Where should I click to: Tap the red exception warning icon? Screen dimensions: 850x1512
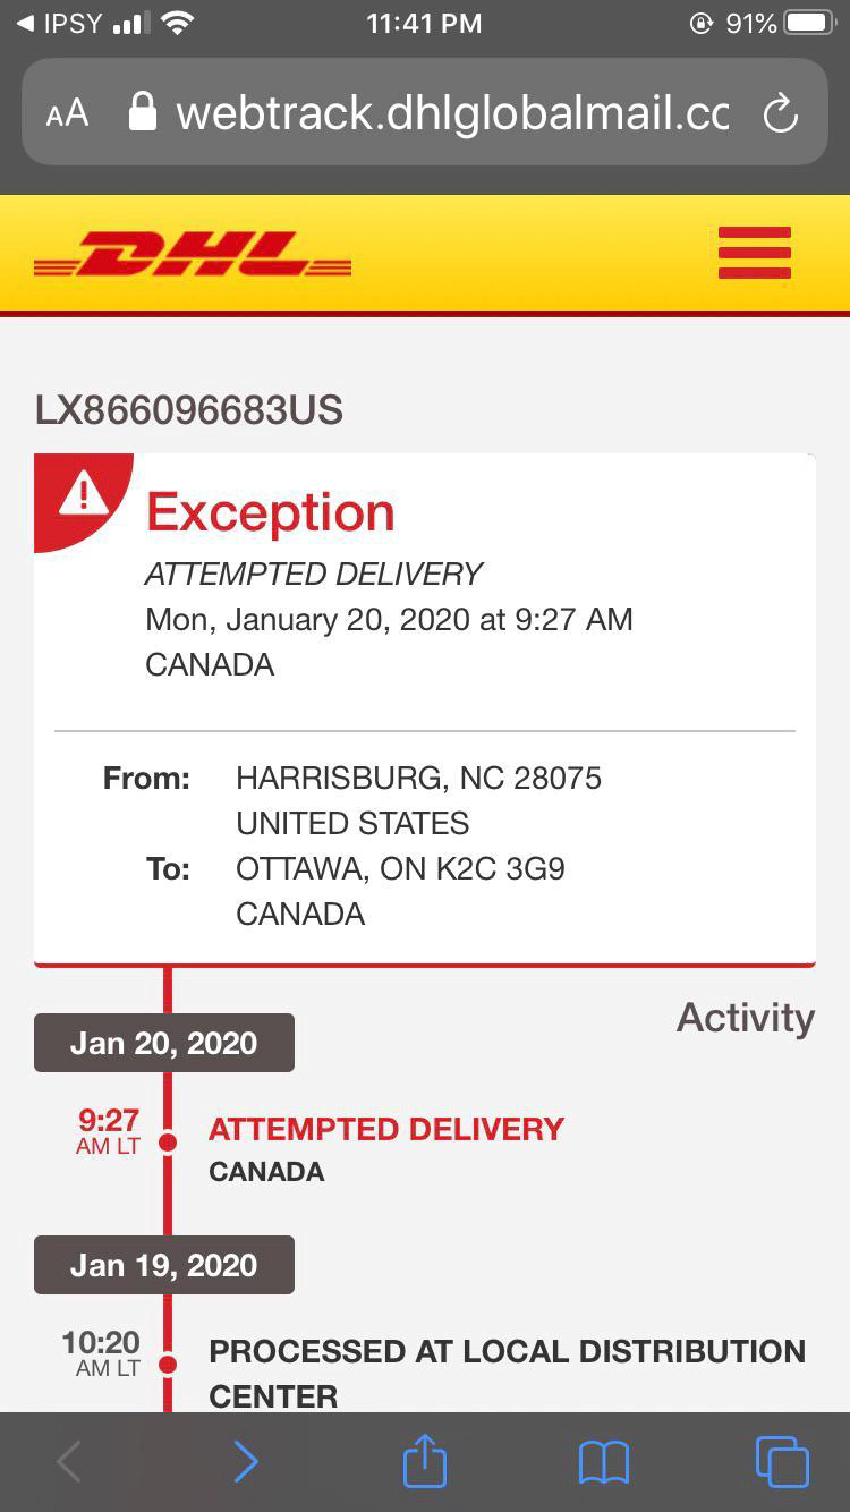pos(82,494)
